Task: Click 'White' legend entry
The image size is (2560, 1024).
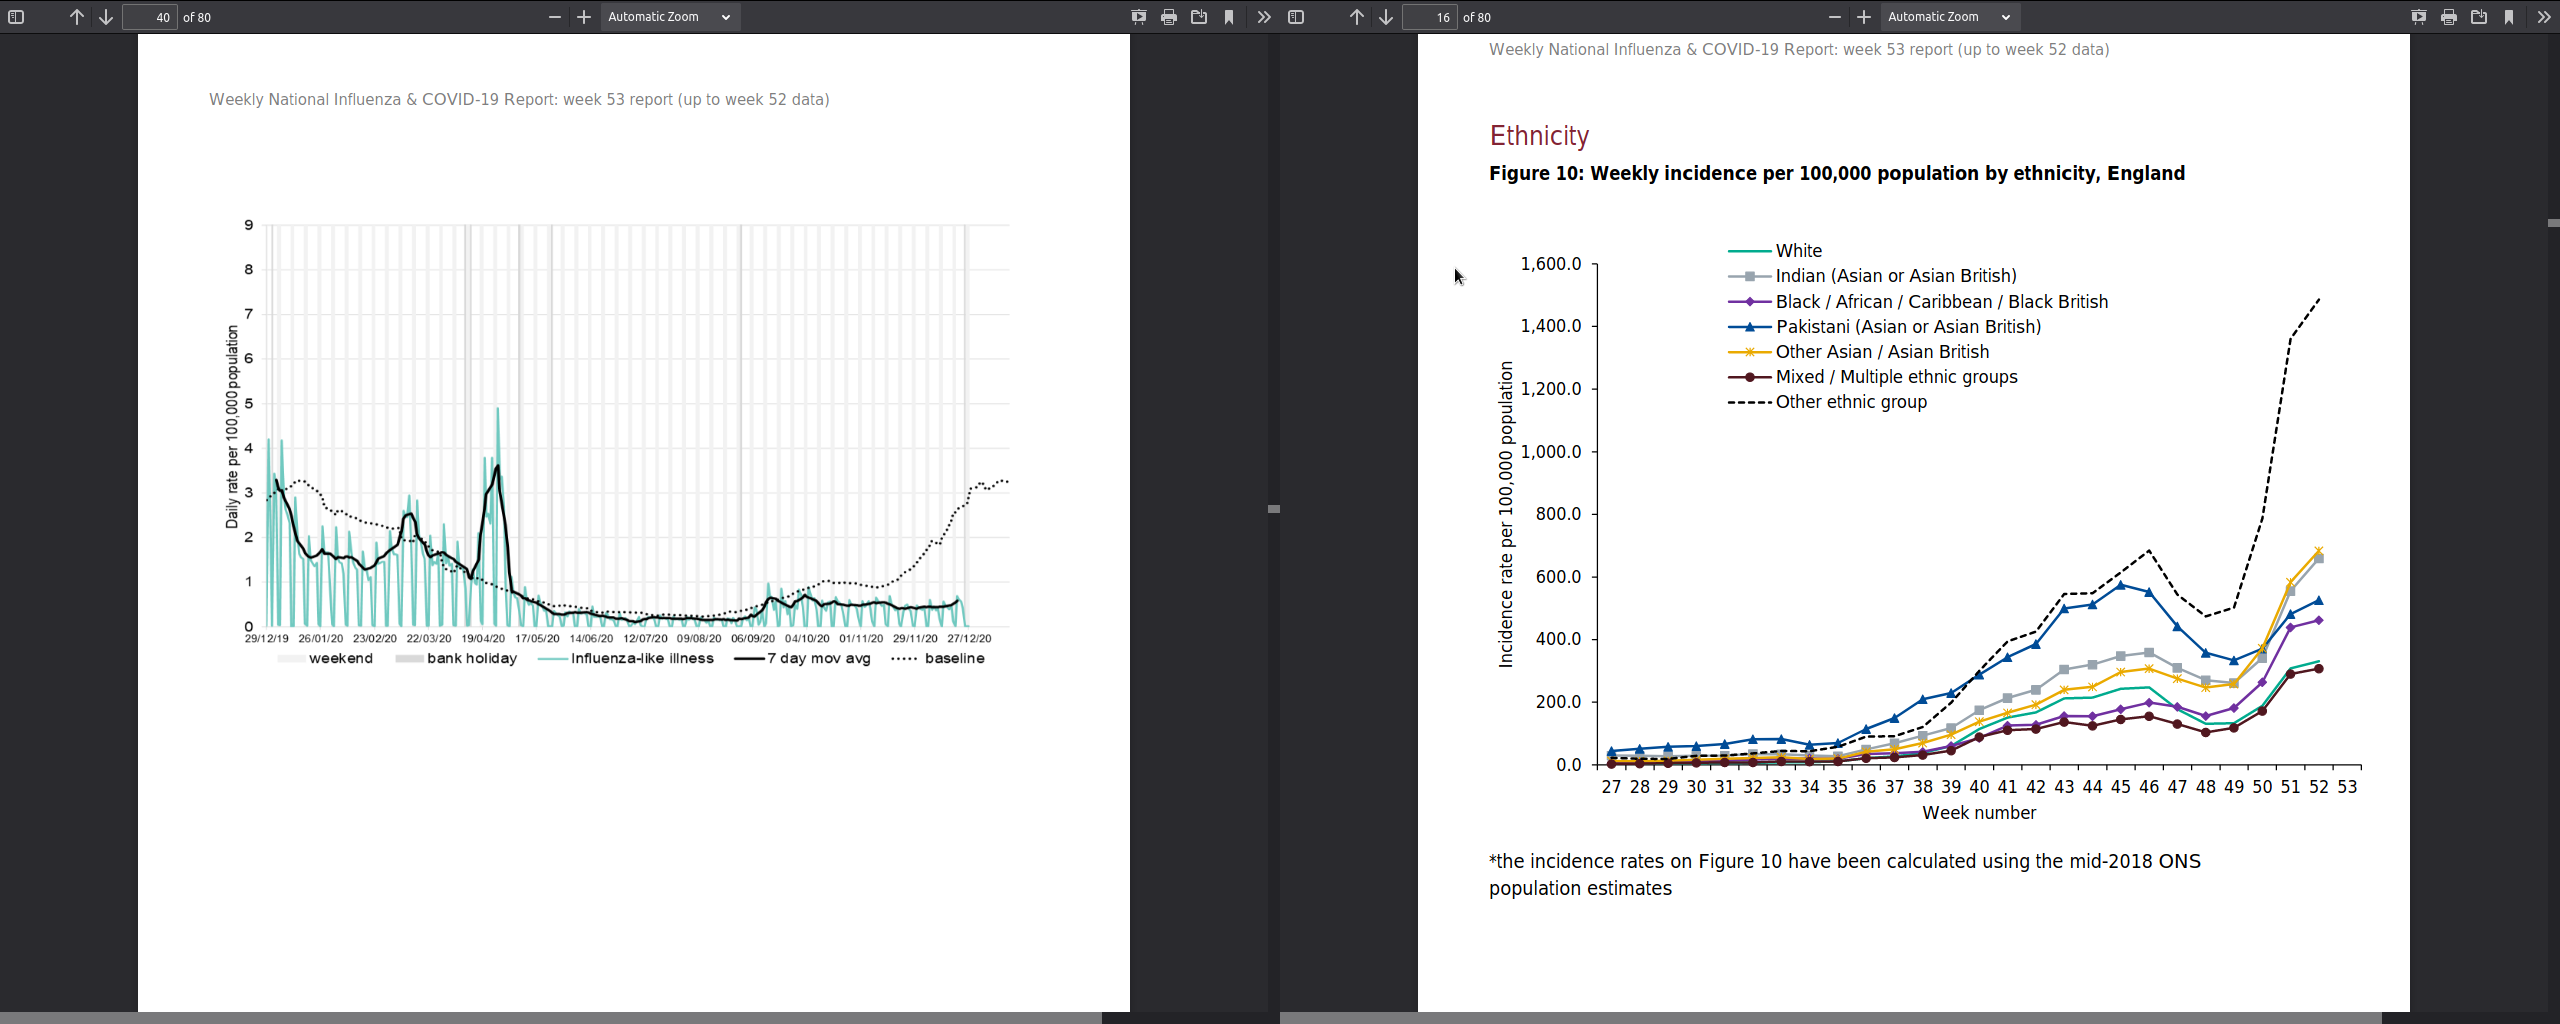Action: [1775, 251]
